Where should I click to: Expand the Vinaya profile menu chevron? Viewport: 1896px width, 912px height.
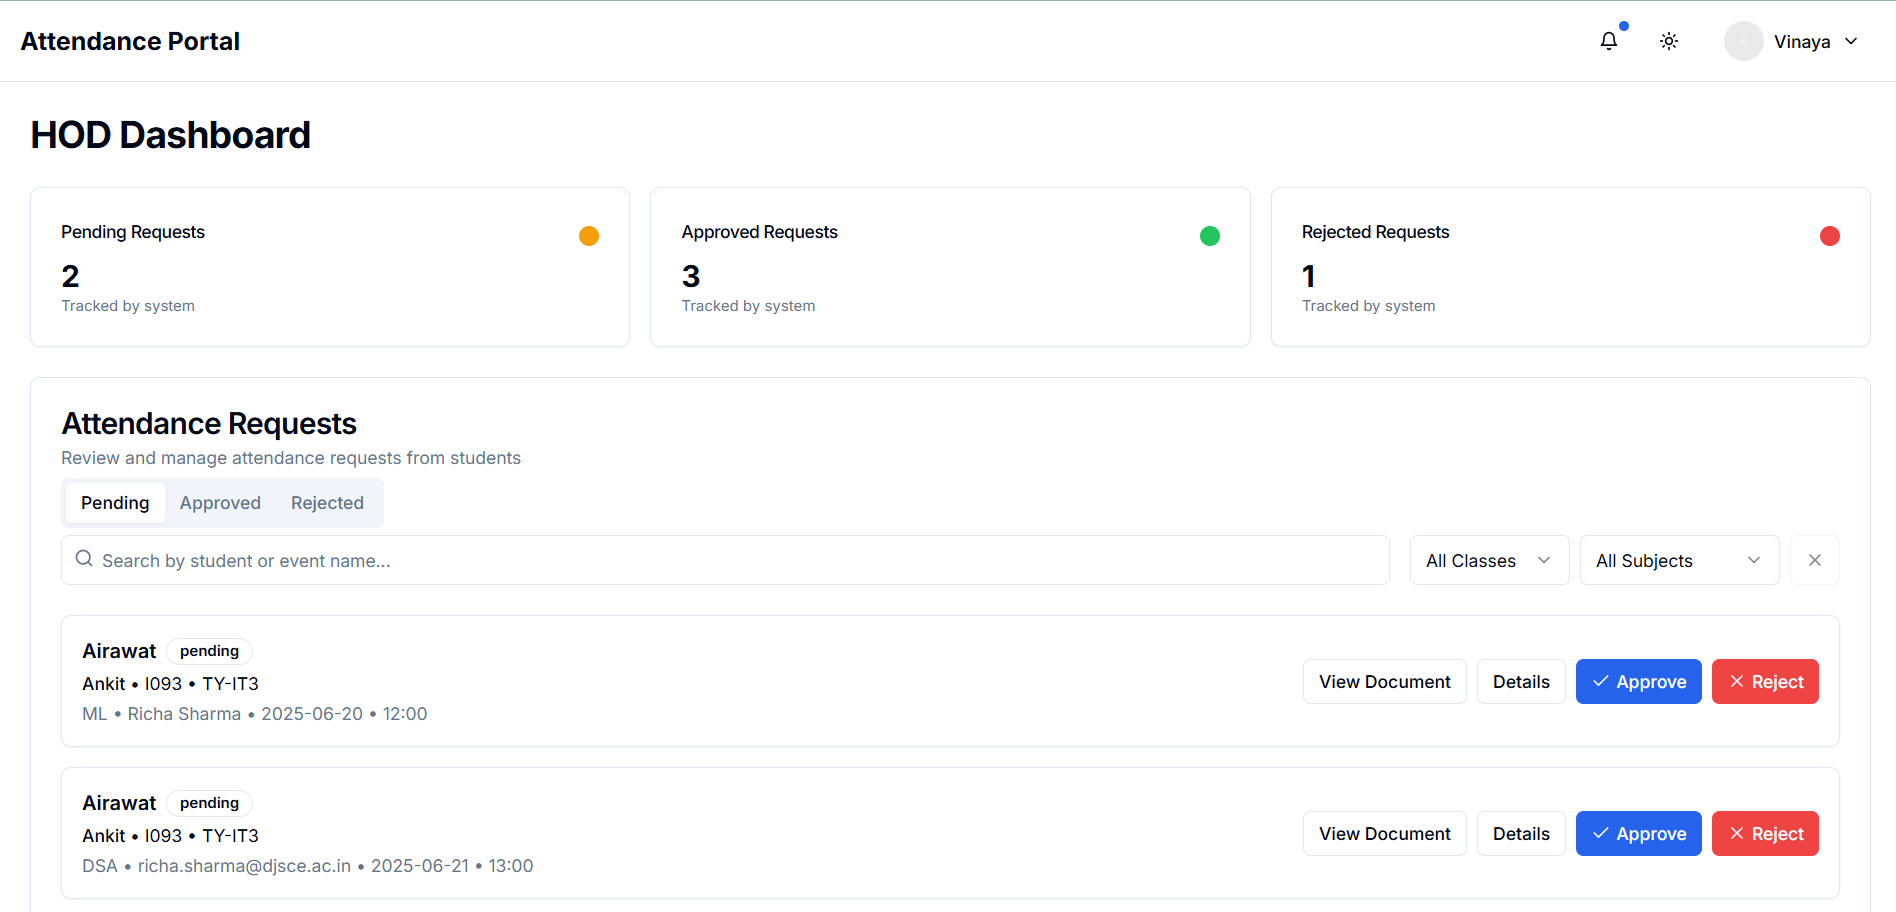tap(1851, 41)
